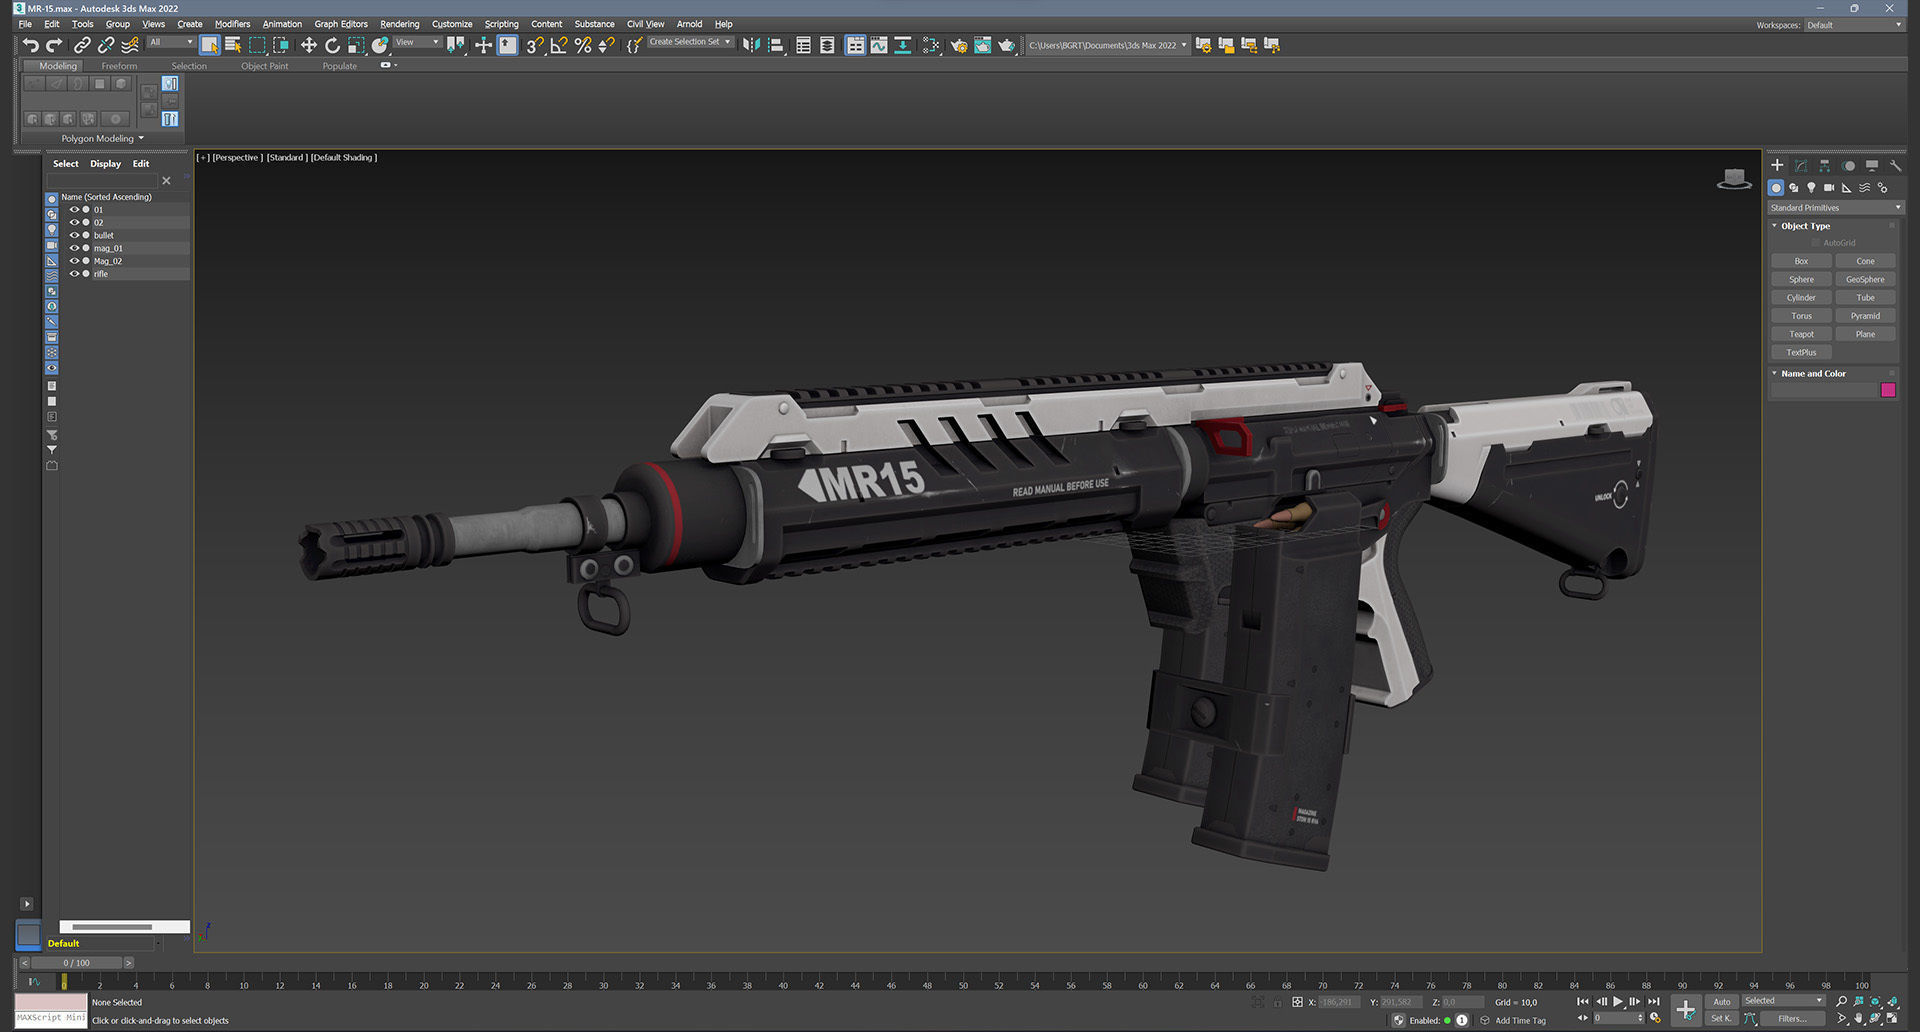
Task: Click the Undo arrow icon
Action: [x=31, y=45]
